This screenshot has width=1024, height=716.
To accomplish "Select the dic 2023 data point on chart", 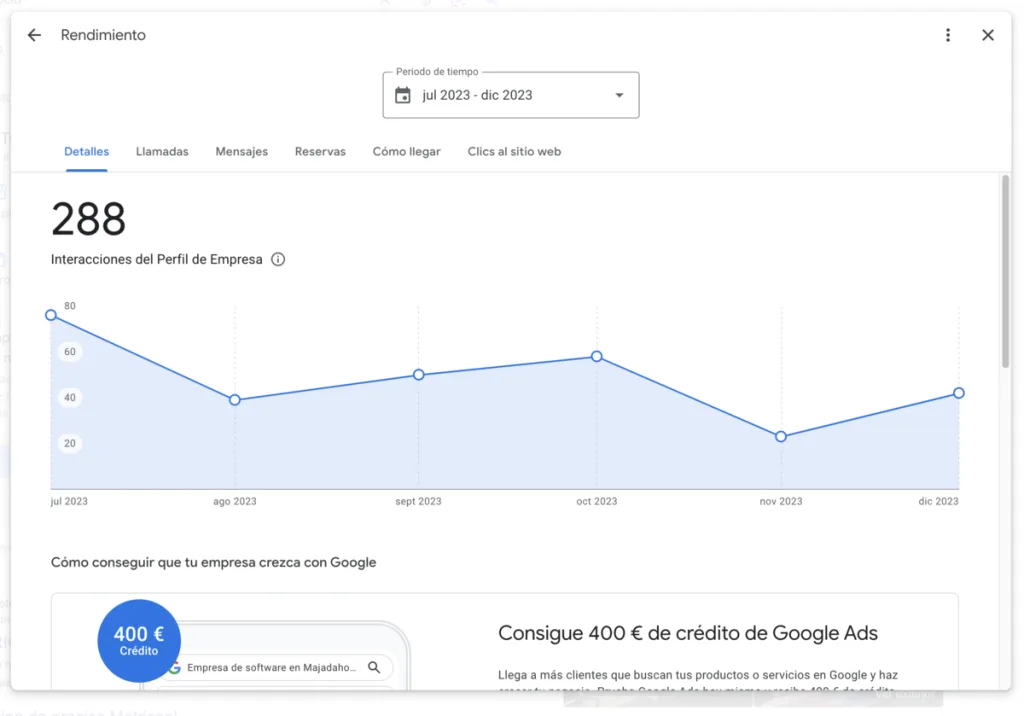I will 958,393.
